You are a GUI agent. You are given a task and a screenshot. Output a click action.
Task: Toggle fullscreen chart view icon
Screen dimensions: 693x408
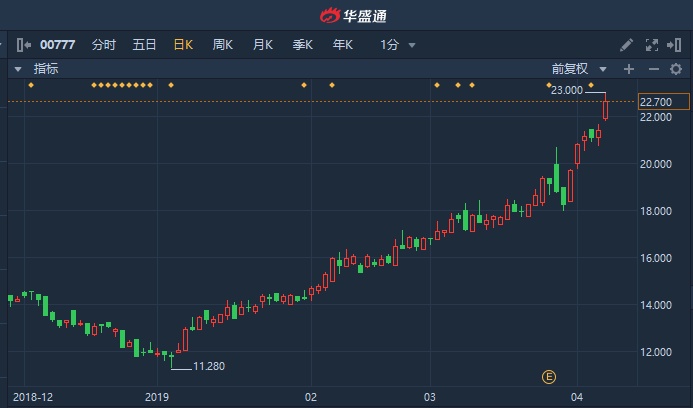651,45
